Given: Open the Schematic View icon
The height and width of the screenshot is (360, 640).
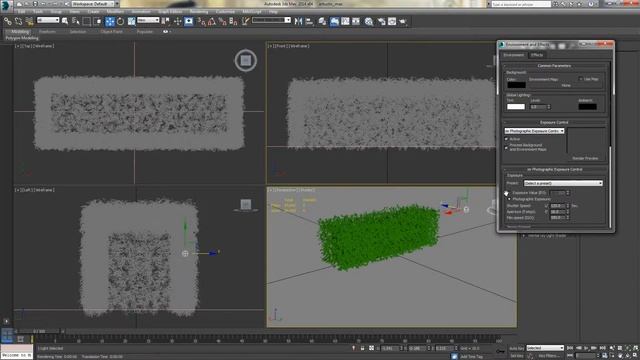Looking at the screenshot, I should click(356, 21).
